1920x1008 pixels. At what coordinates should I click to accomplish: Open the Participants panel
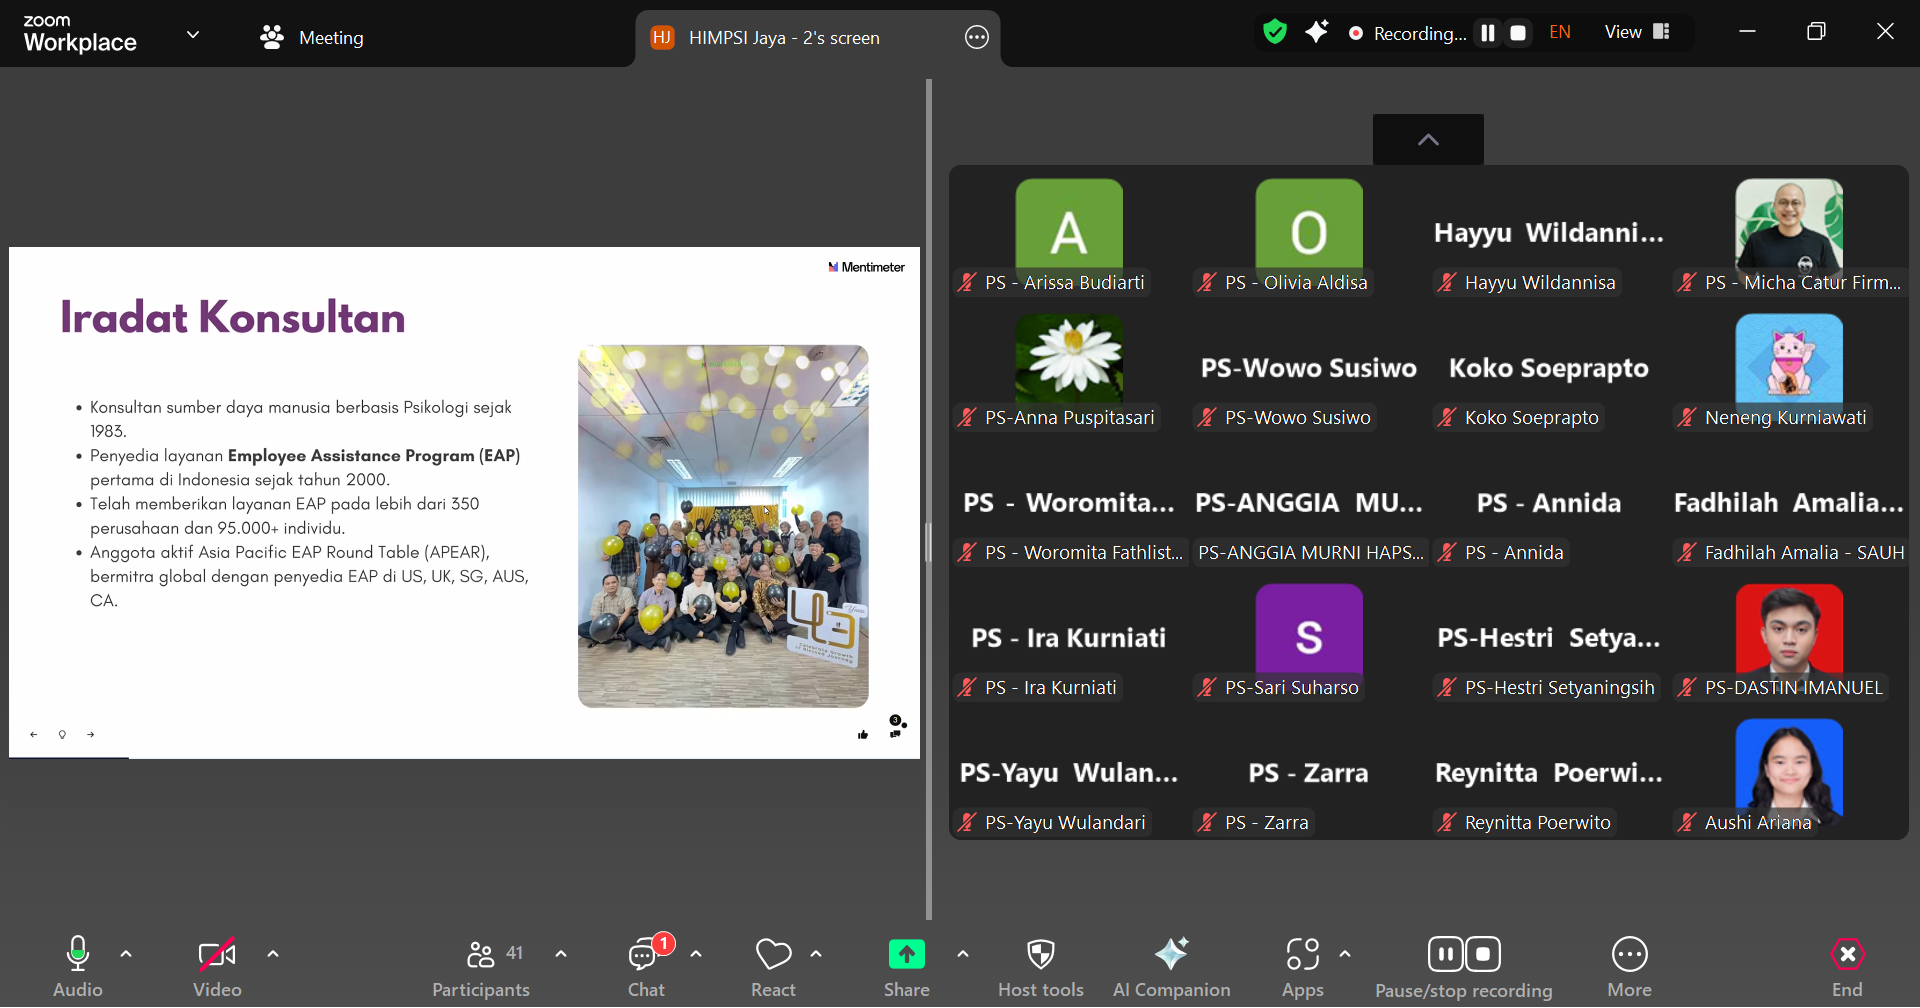click(481, 966)
